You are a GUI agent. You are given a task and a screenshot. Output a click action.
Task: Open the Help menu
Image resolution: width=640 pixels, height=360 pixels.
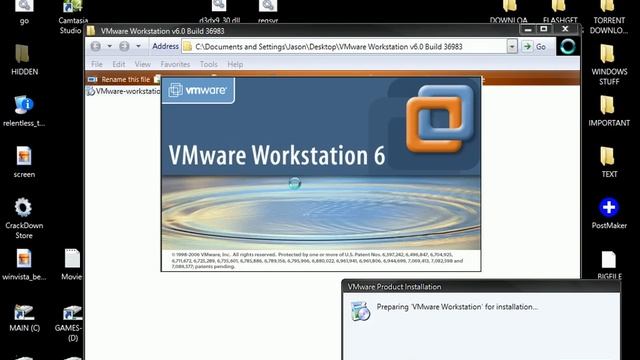point(235,64)
